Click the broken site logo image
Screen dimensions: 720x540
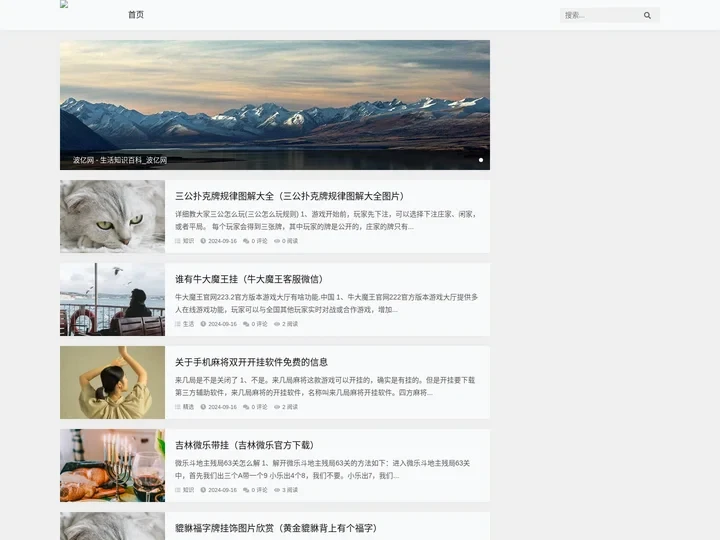64,5
